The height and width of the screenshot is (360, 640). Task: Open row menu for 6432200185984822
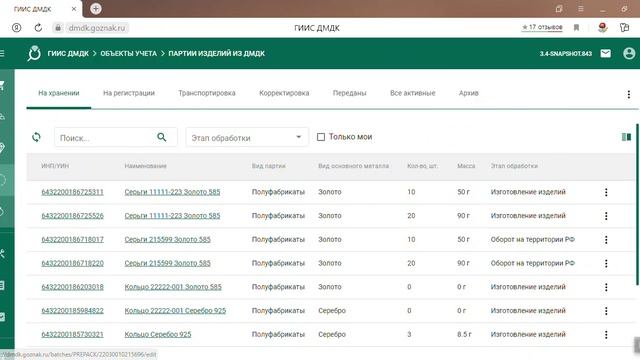tap(606, 311)
